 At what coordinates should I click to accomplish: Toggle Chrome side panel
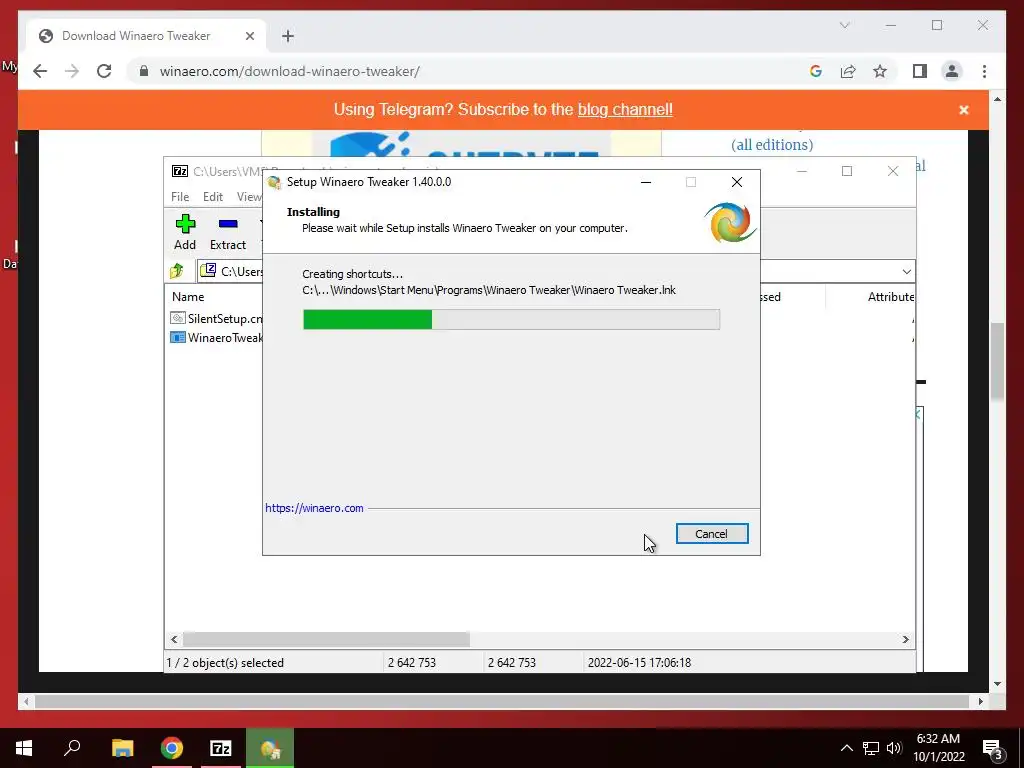pyautogui.click(x=920, y=71)
